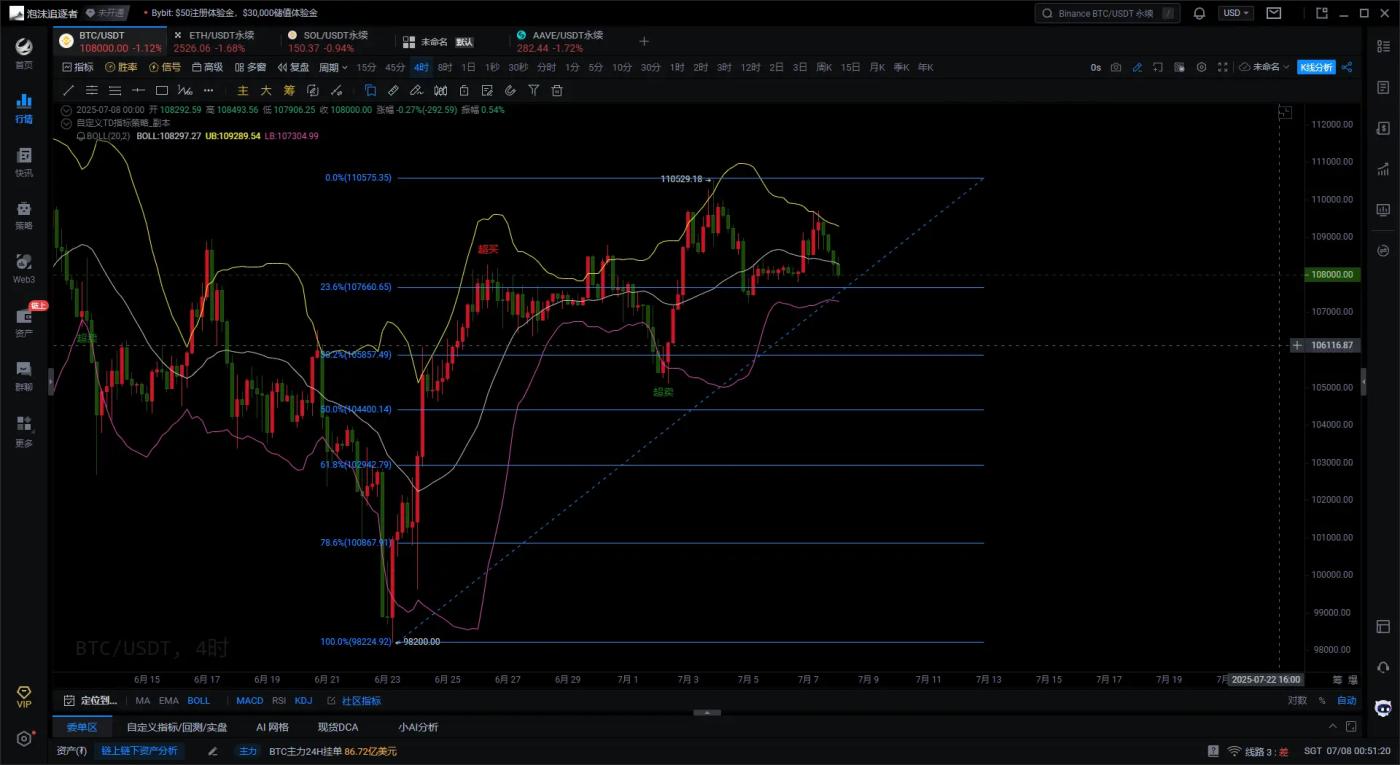Image resolution: width=1400 pixels, height=765 pixels.
Task: Toggle the KDJ indicator
Action: 303,701
